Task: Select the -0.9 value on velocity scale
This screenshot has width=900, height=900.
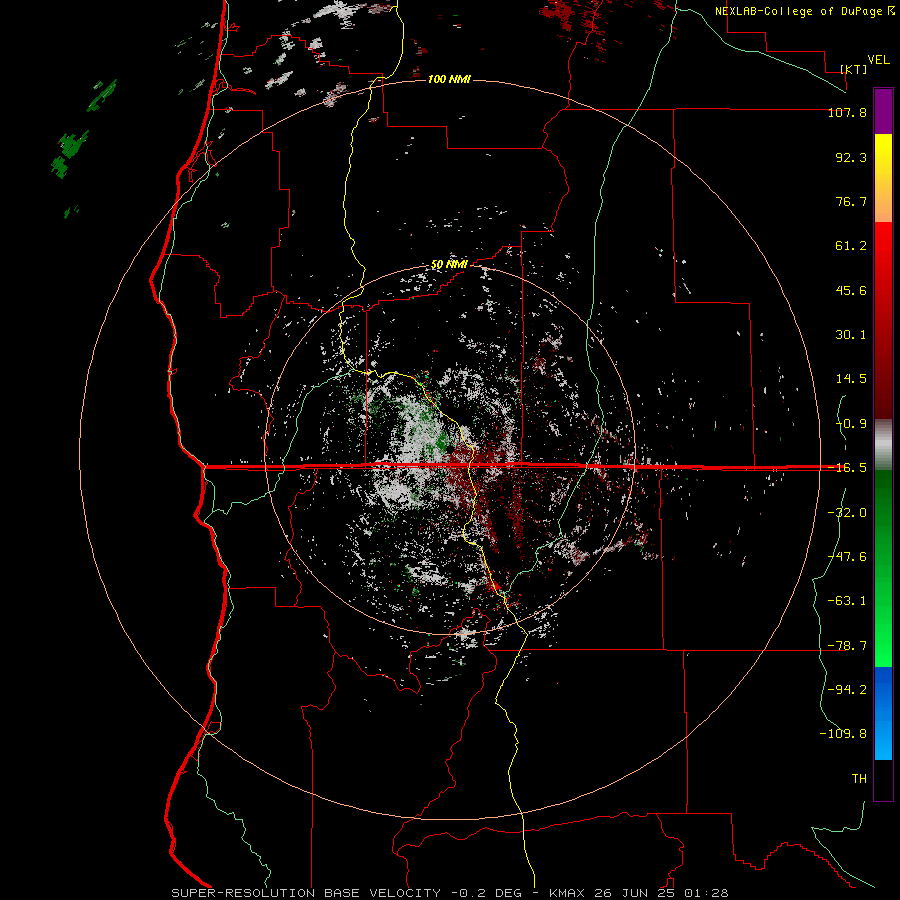Action: coord(851,424)
